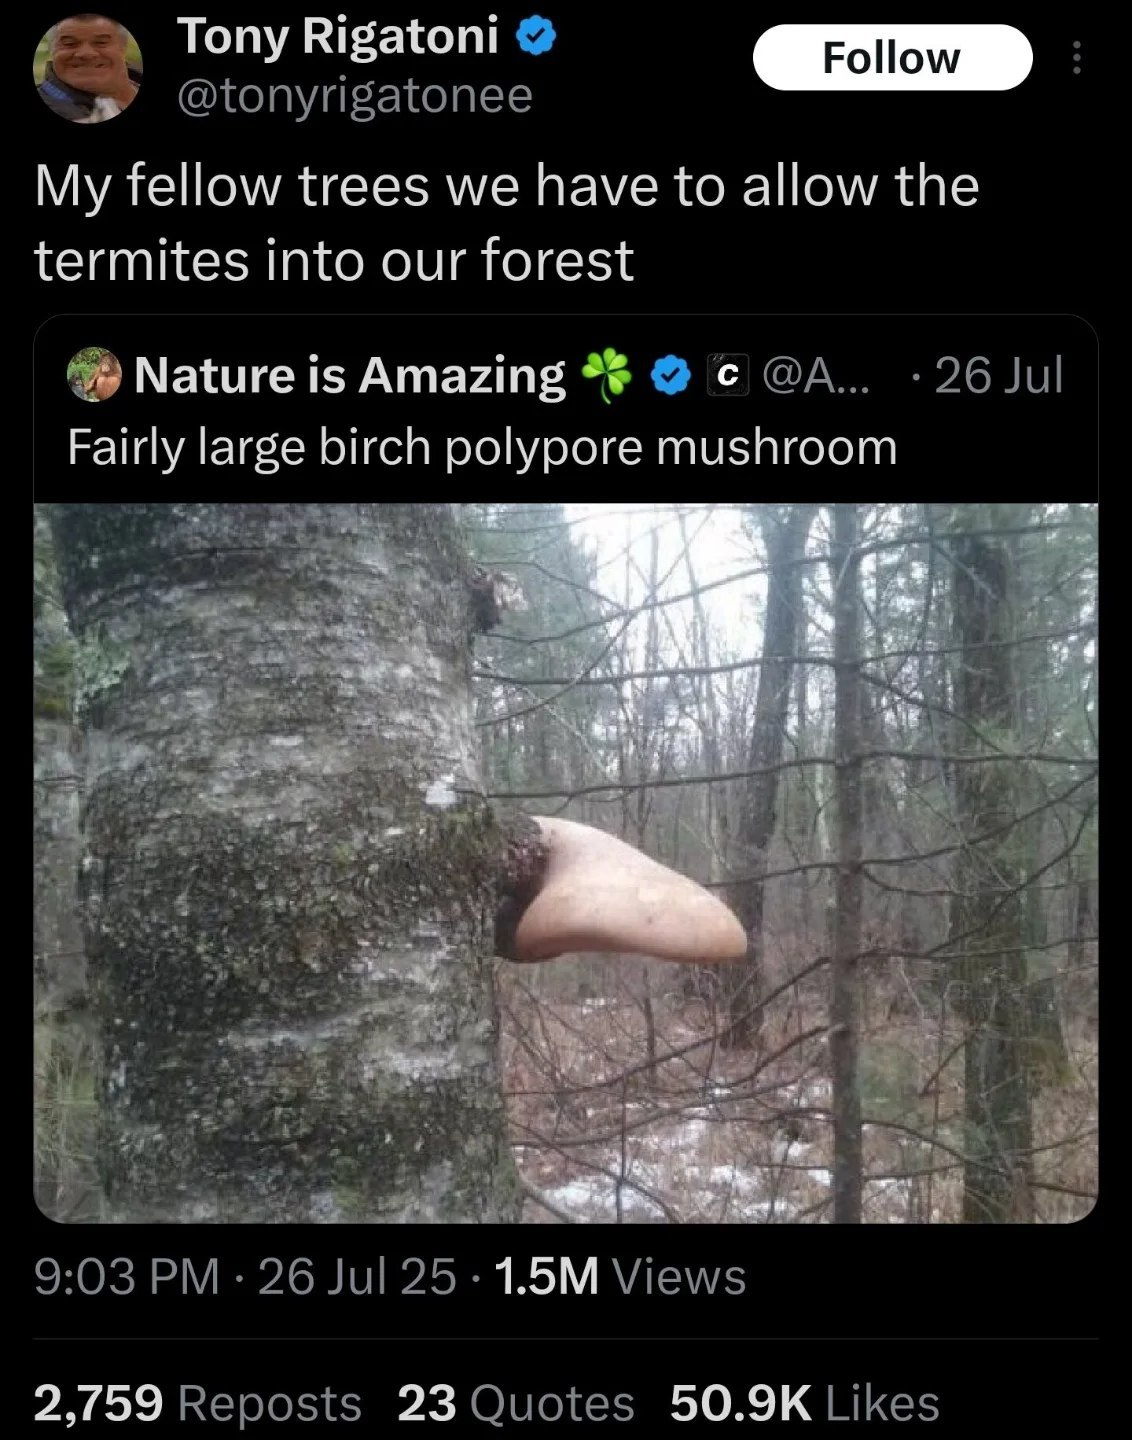Screen dimensions: 1132x1440
Task: Open the three-dot more options menu
Action: [x=1076, y=58]
